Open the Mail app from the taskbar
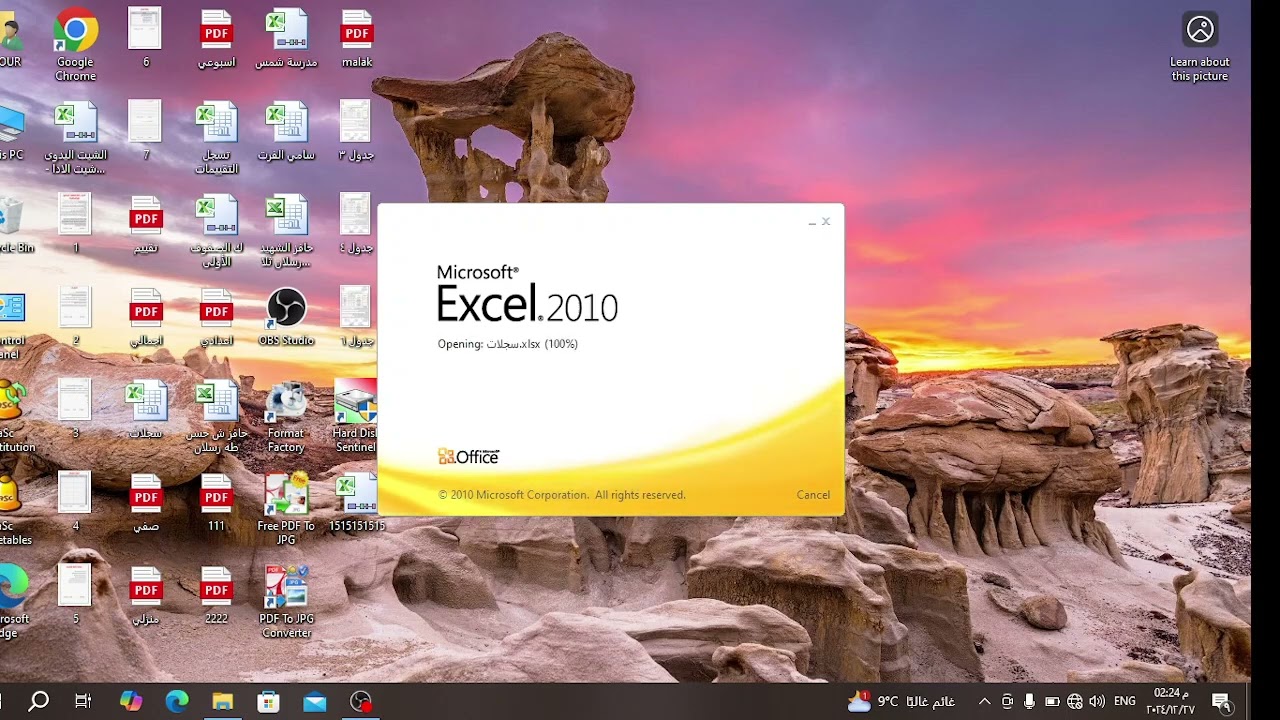Screen dimensions: 1280x720 click(315, 701)
